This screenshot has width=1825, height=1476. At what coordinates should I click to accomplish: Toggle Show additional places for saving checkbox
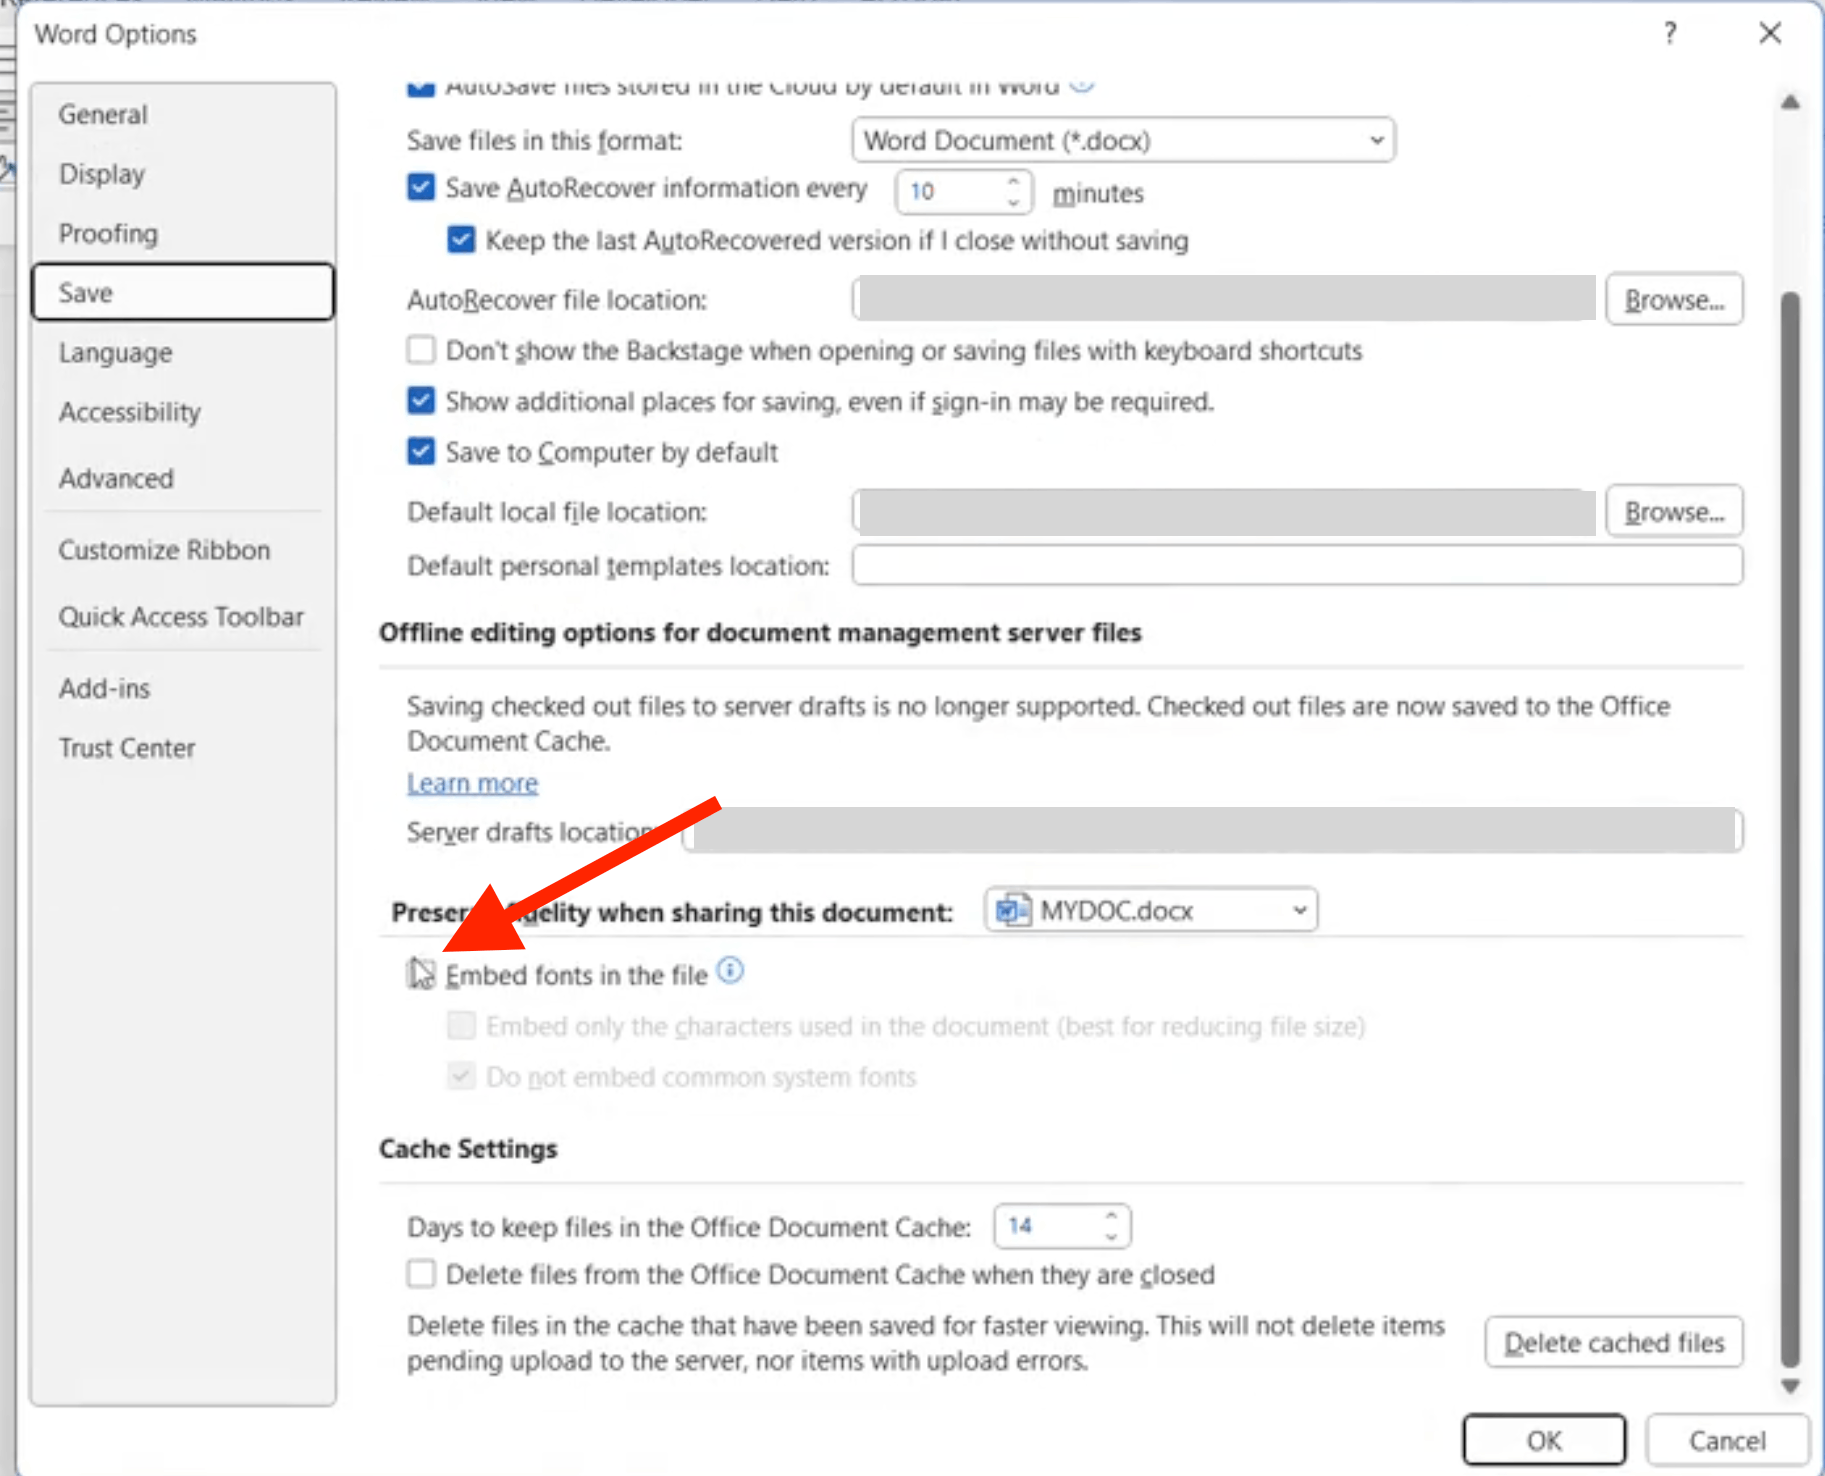click(x=421, y=401)
